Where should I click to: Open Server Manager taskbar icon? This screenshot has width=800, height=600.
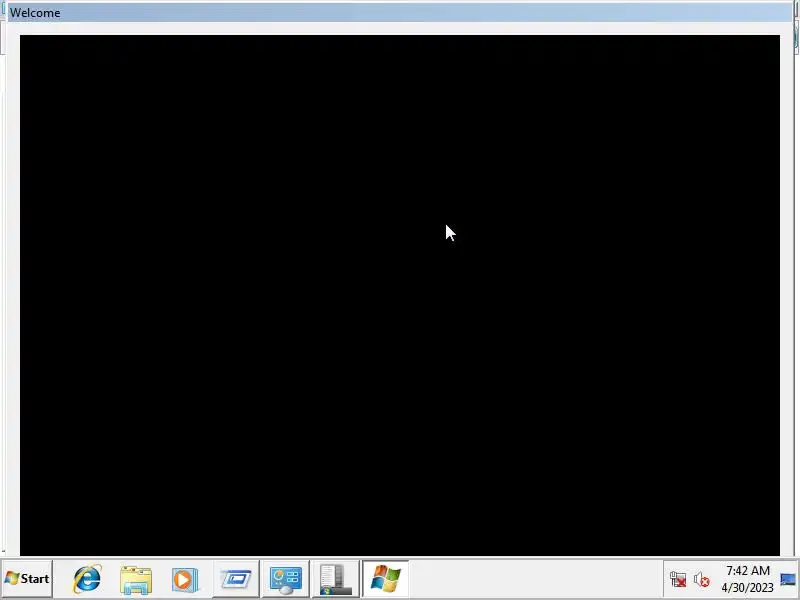click(x=335, y=579)
